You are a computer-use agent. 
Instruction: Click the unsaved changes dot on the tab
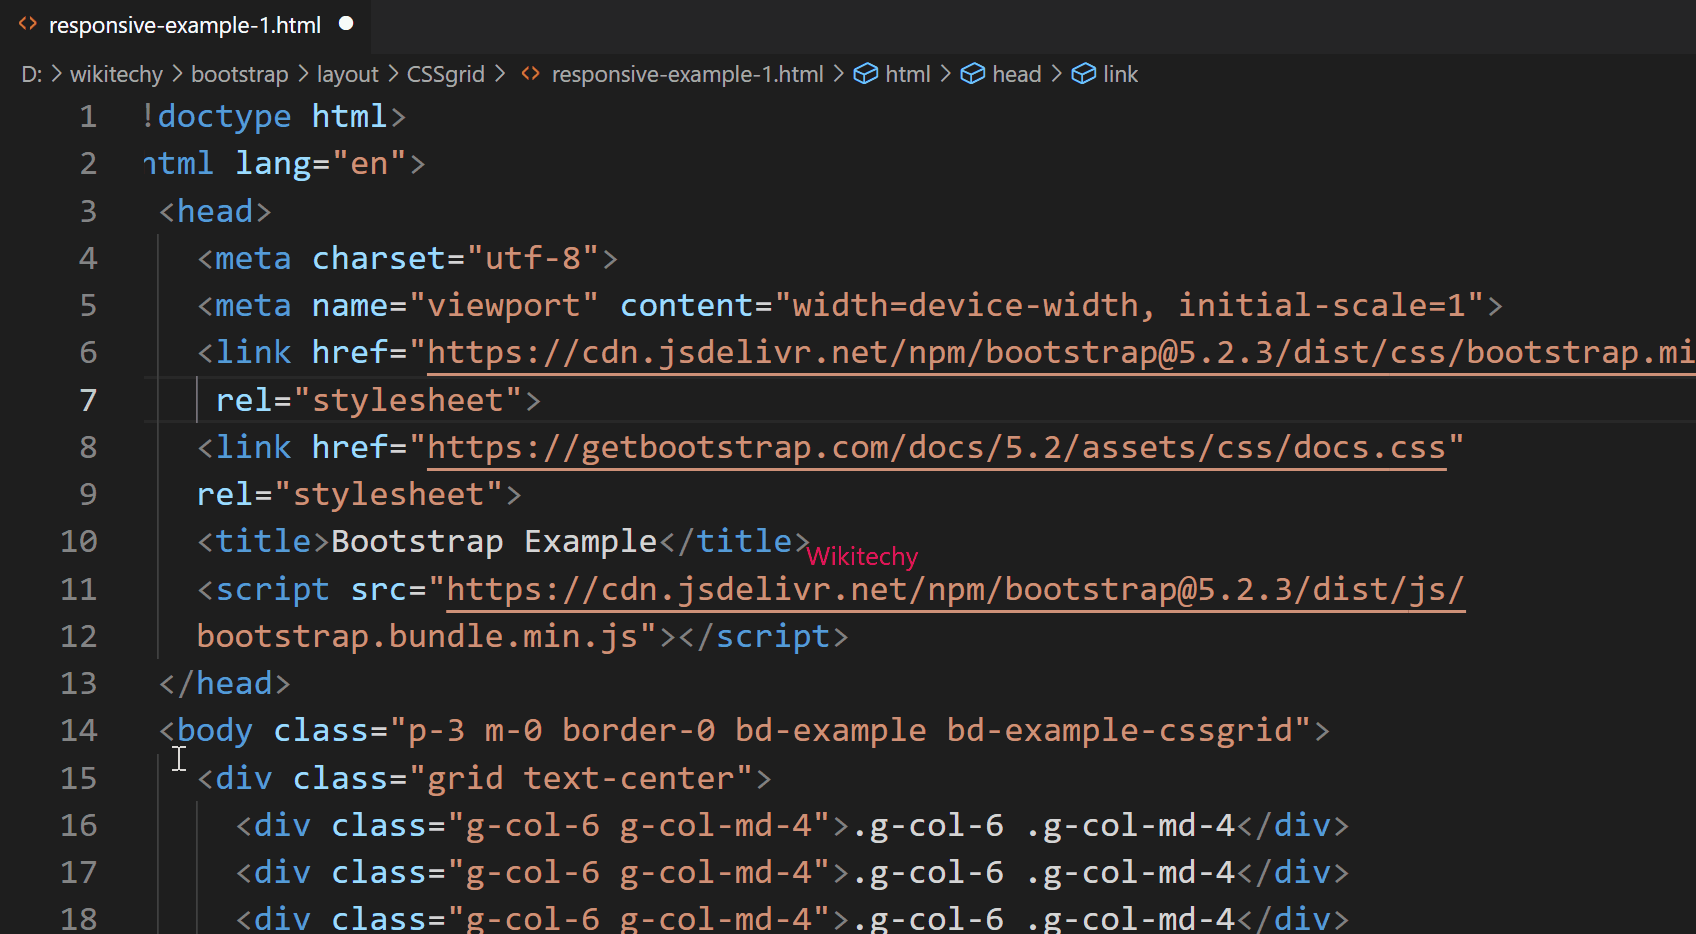pos(345,24)
